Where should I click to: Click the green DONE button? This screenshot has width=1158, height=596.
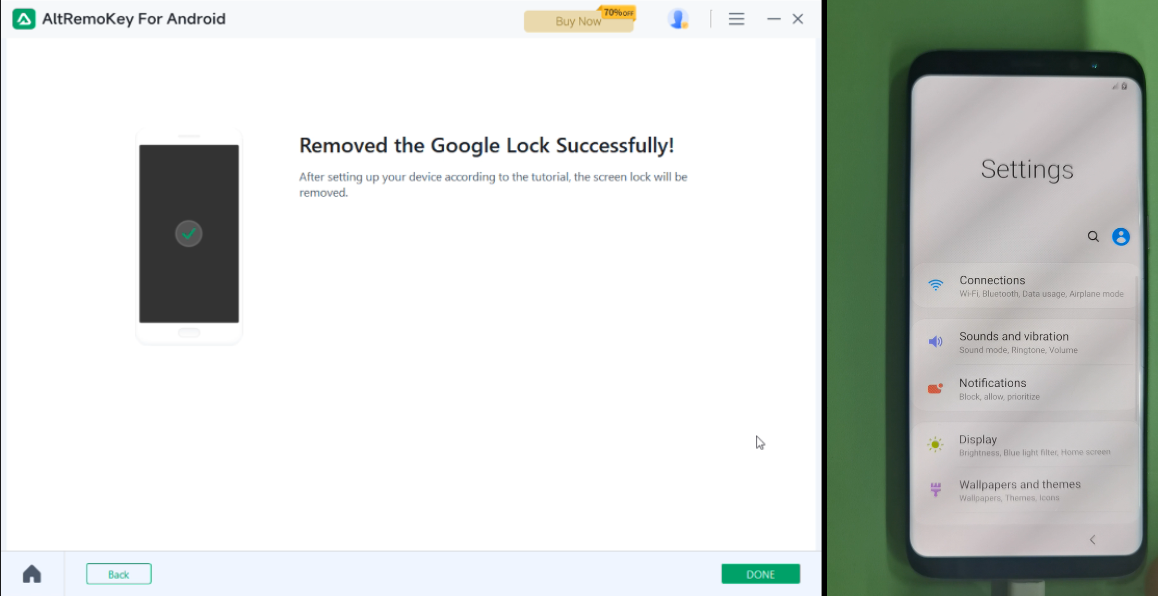761,574
